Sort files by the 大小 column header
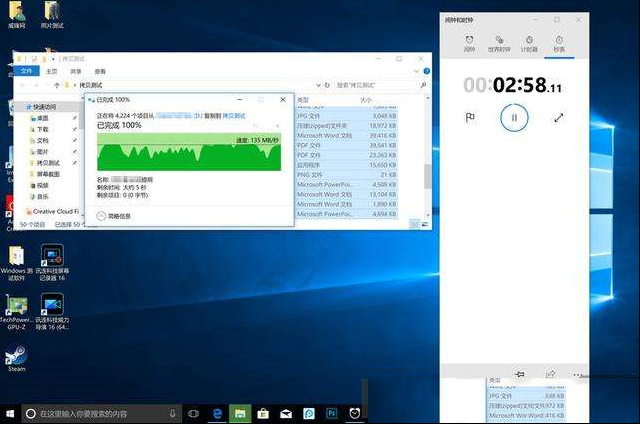The height and width of the screenshot is (424, 640). point(366,100)
